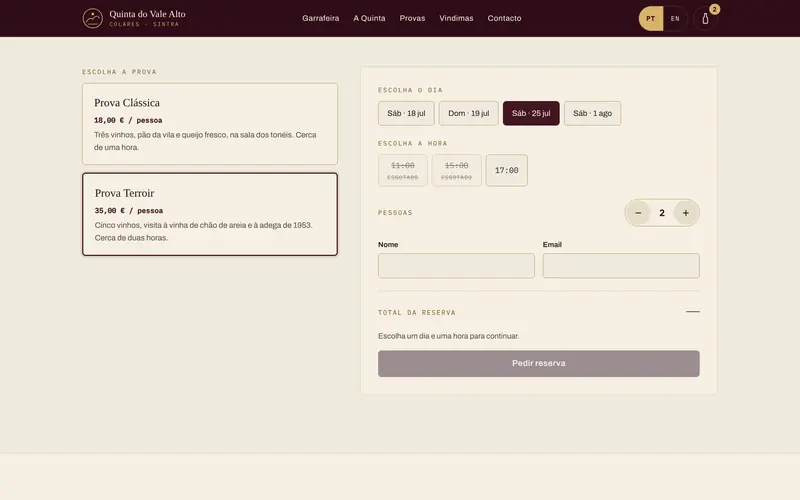Click the people count value 2
The image size is (800, 500).
click(662, 213)
